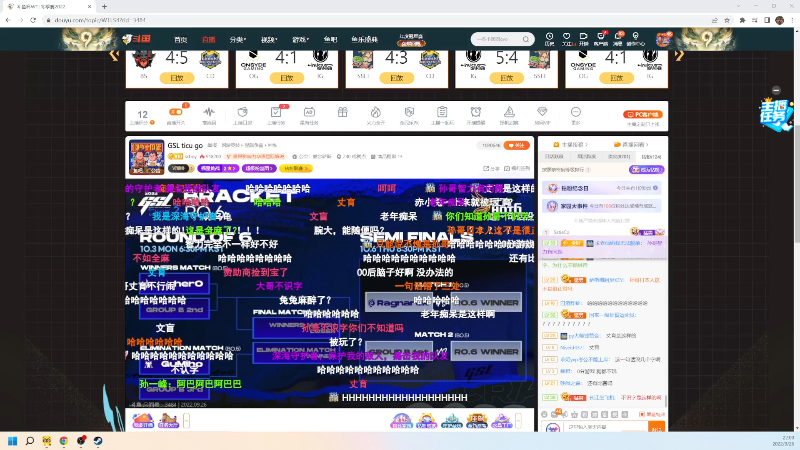Expand the gift bar right-side arrow
The width and height of the screenshot is (800, 450).
(518, 421)
